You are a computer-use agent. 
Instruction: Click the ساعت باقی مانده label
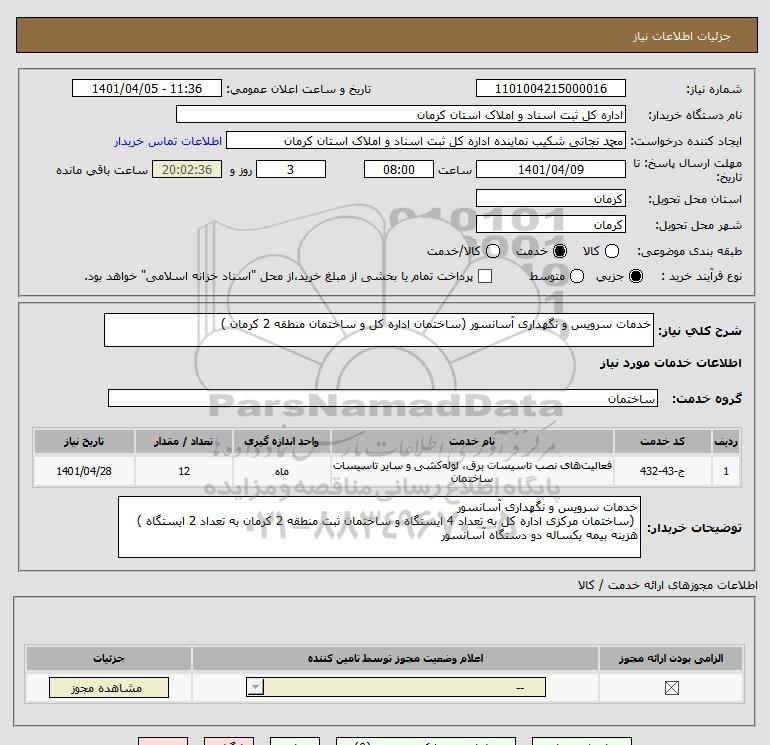pos(102,170)
